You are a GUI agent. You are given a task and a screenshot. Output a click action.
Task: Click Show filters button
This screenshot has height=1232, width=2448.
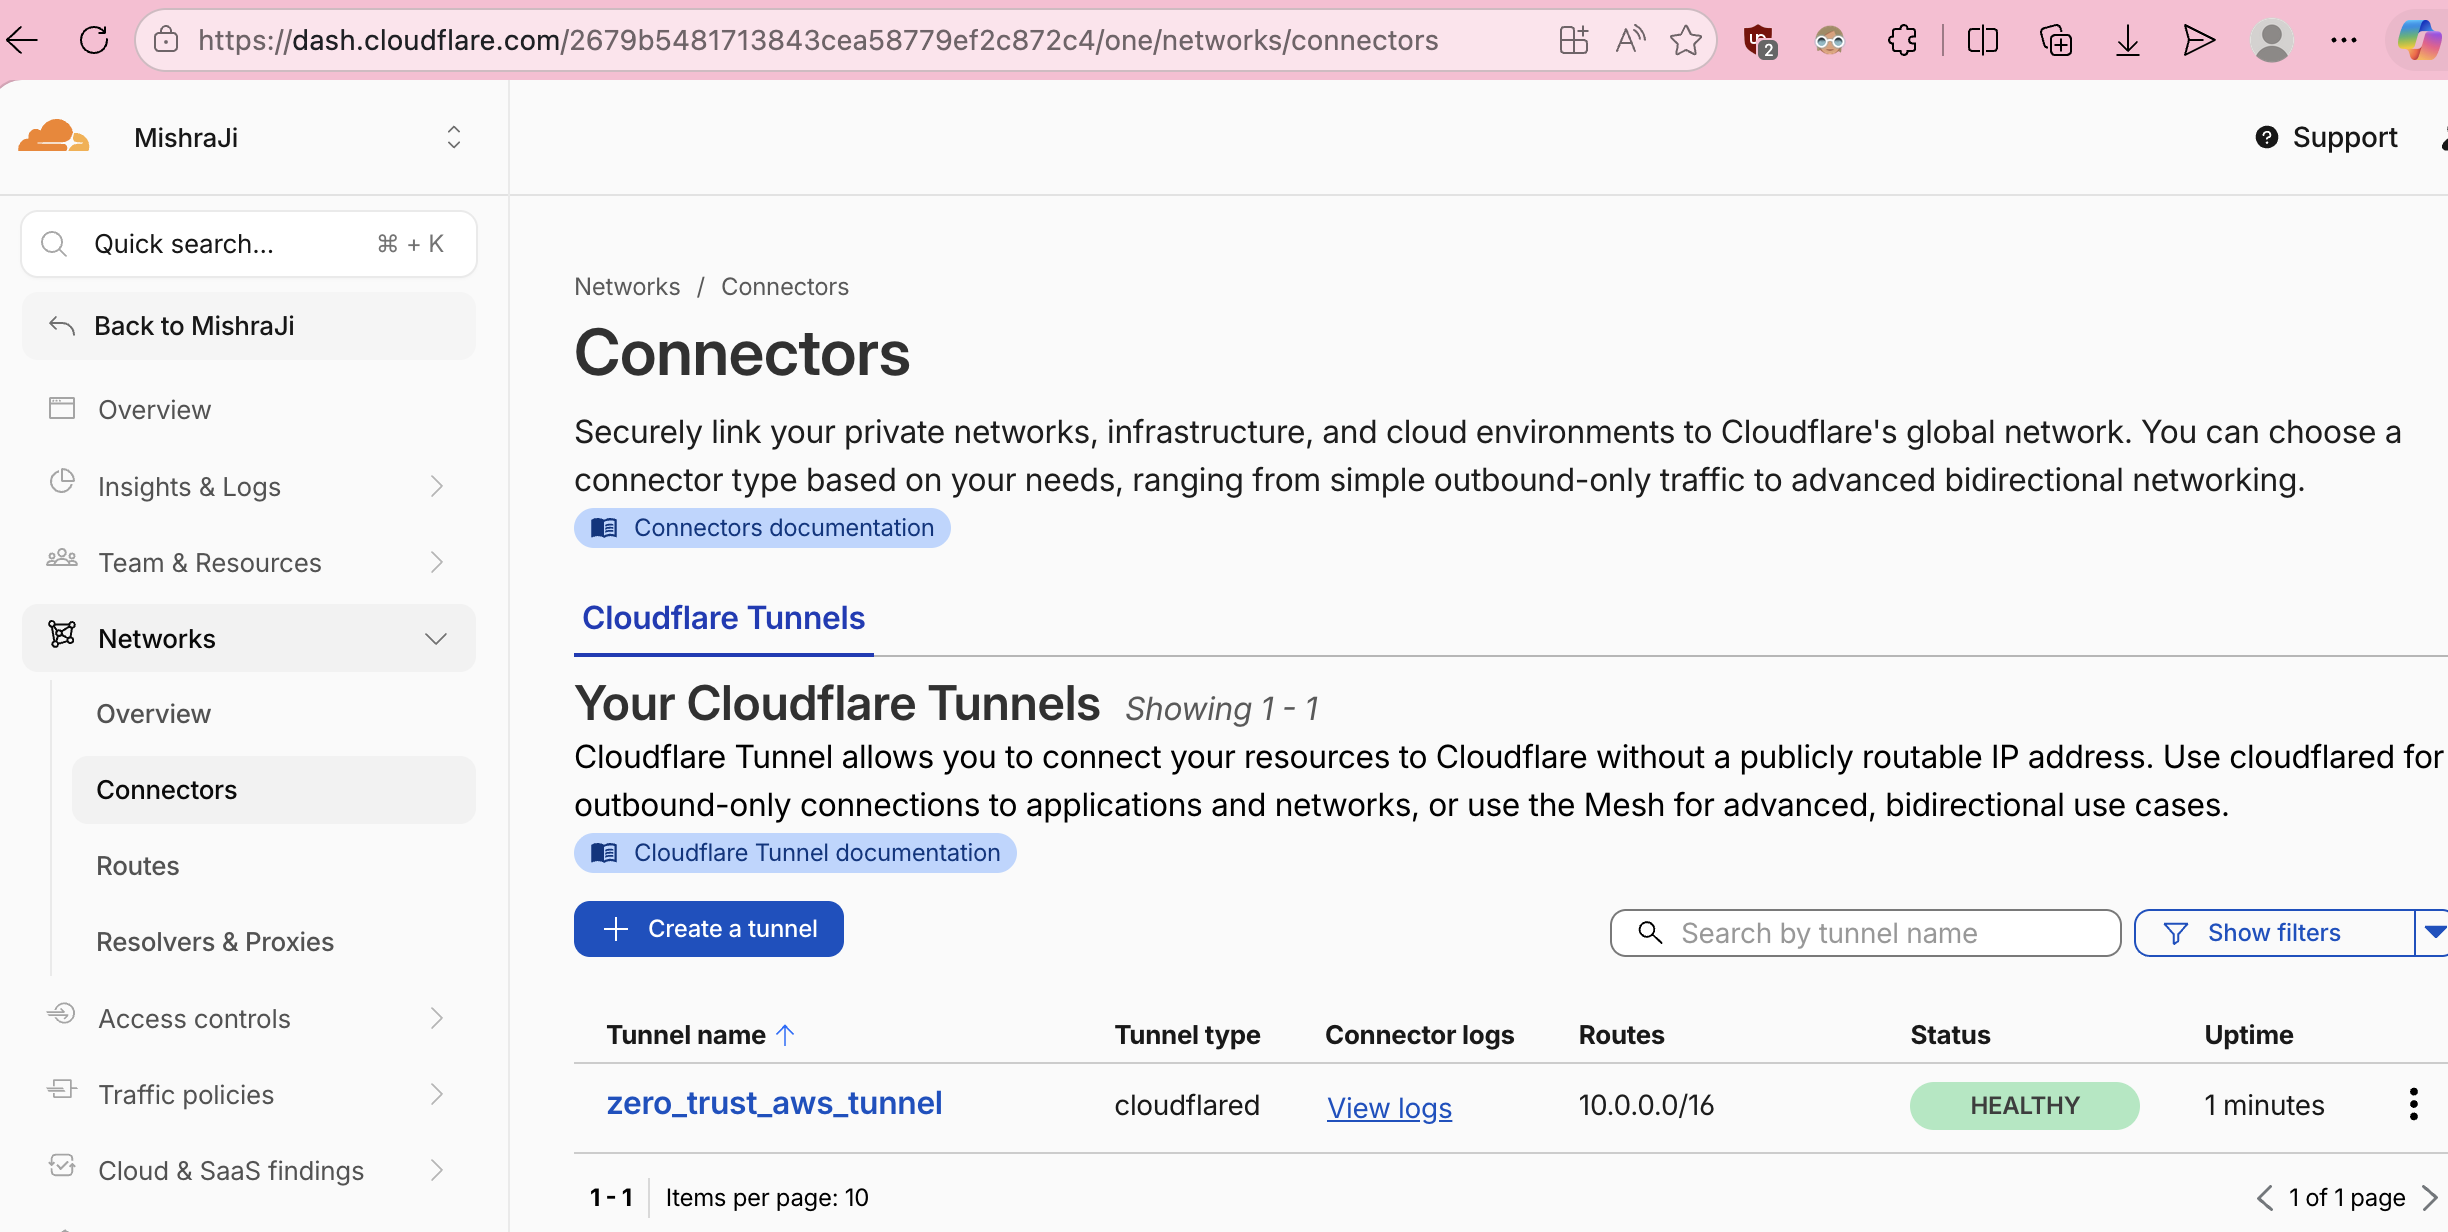coord(2273,933)
